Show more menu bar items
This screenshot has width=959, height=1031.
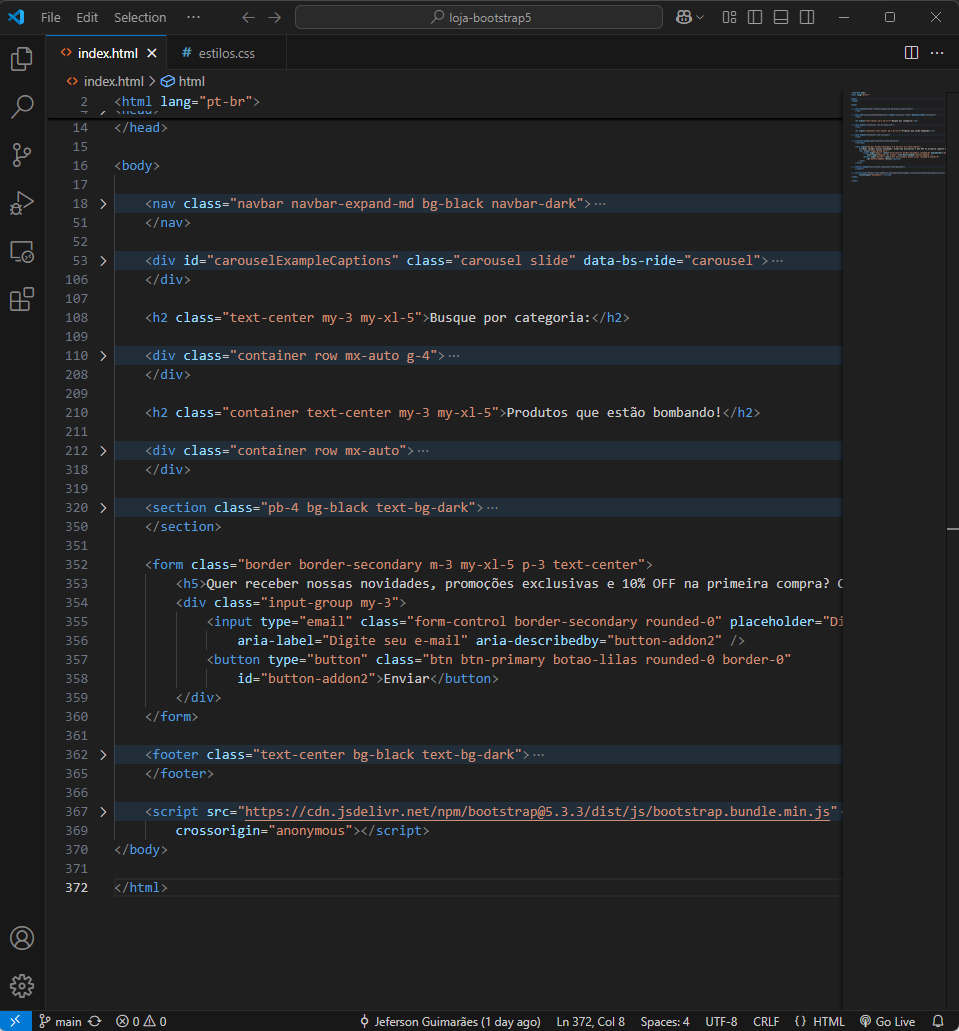click(x=193, y=18)
